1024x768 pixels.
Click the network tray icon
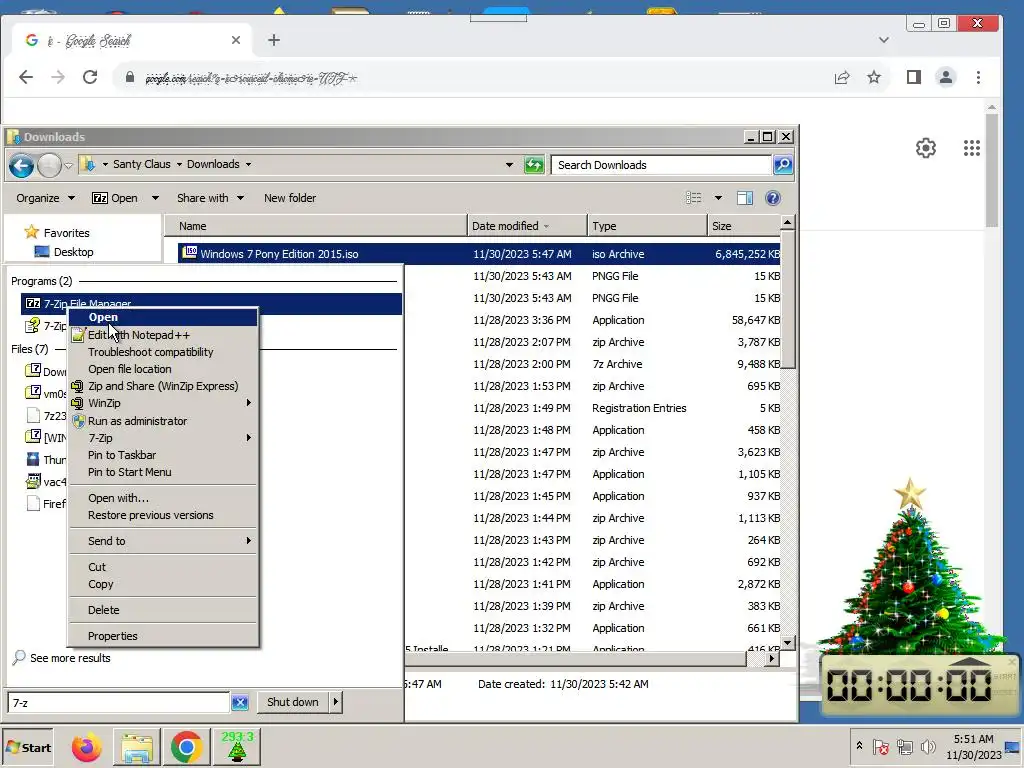coord(904,746)
